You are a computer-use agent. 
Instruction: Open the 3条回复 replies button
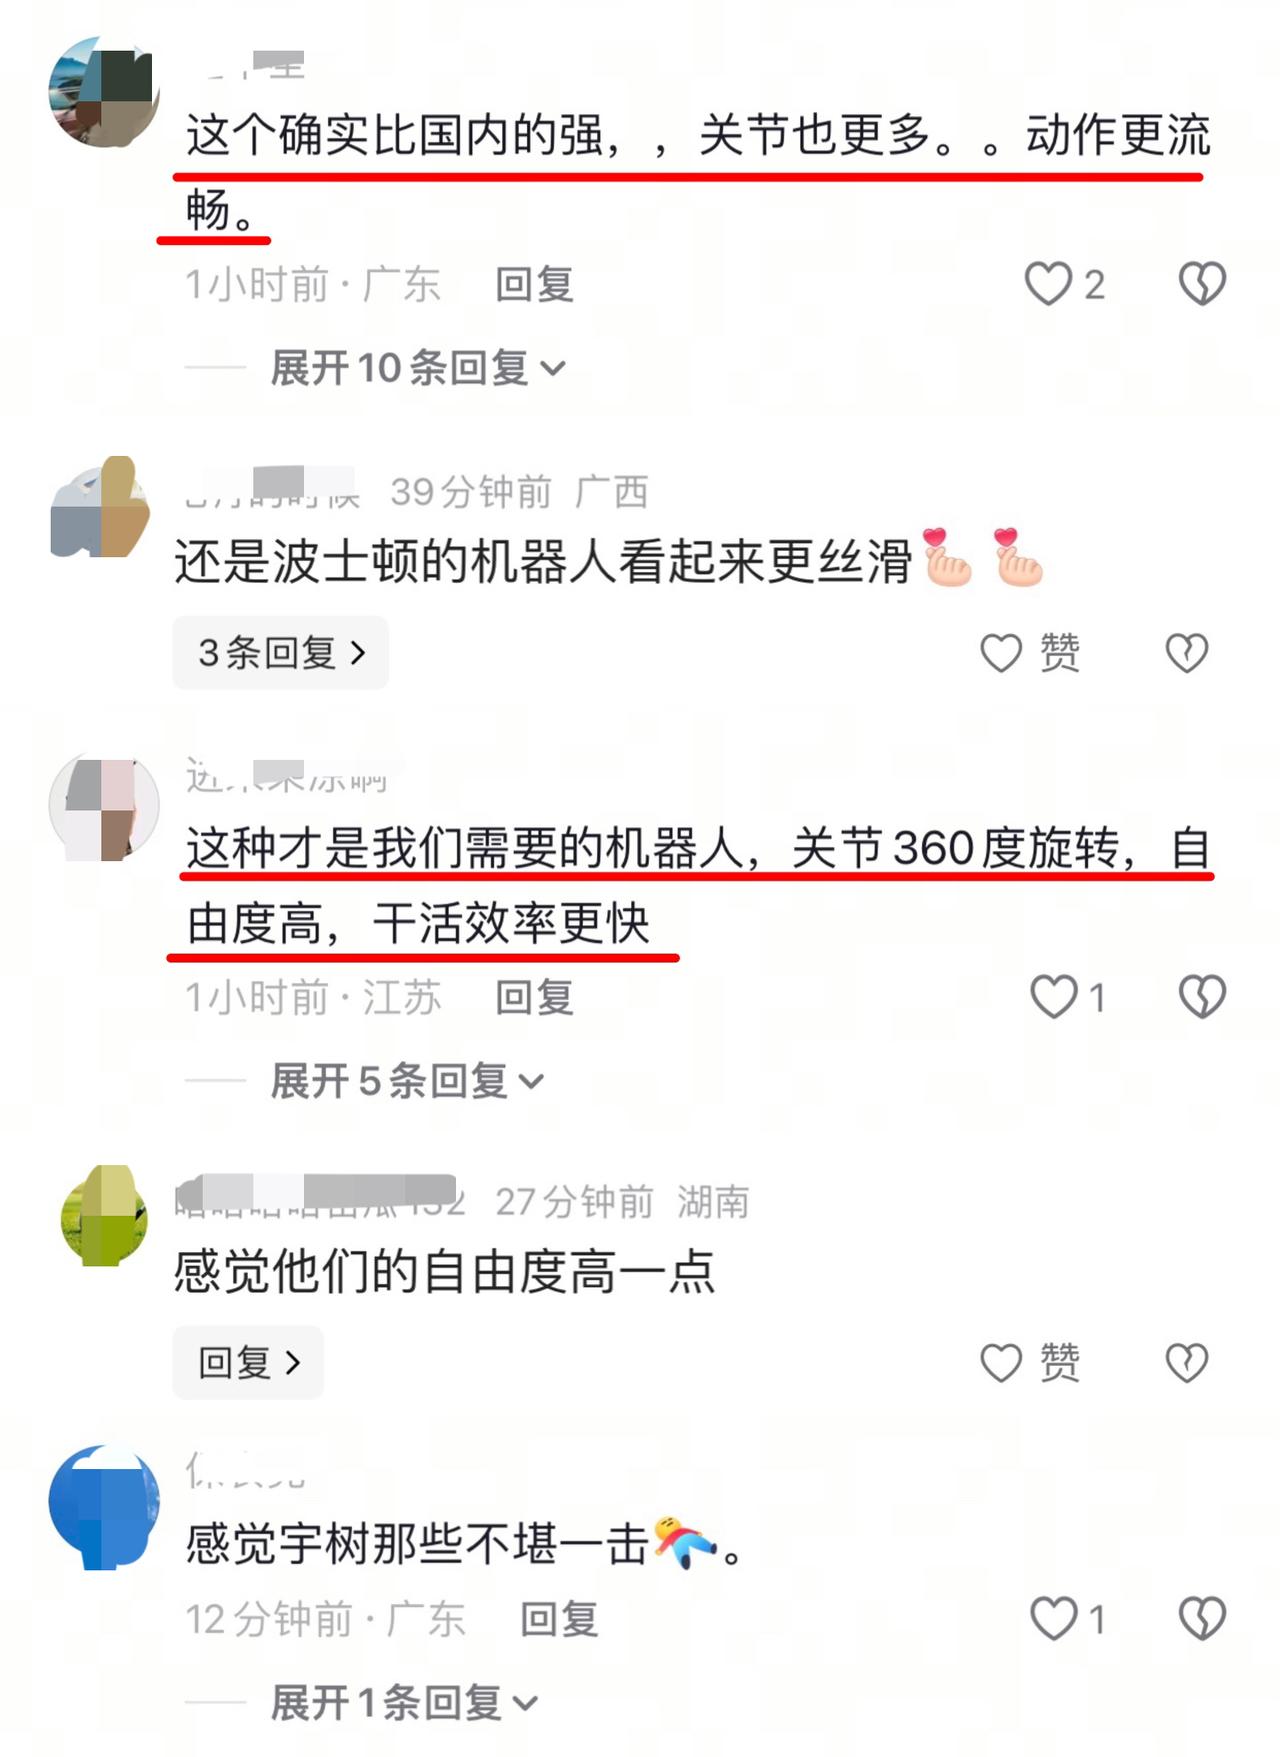click(x=280, y=653)
